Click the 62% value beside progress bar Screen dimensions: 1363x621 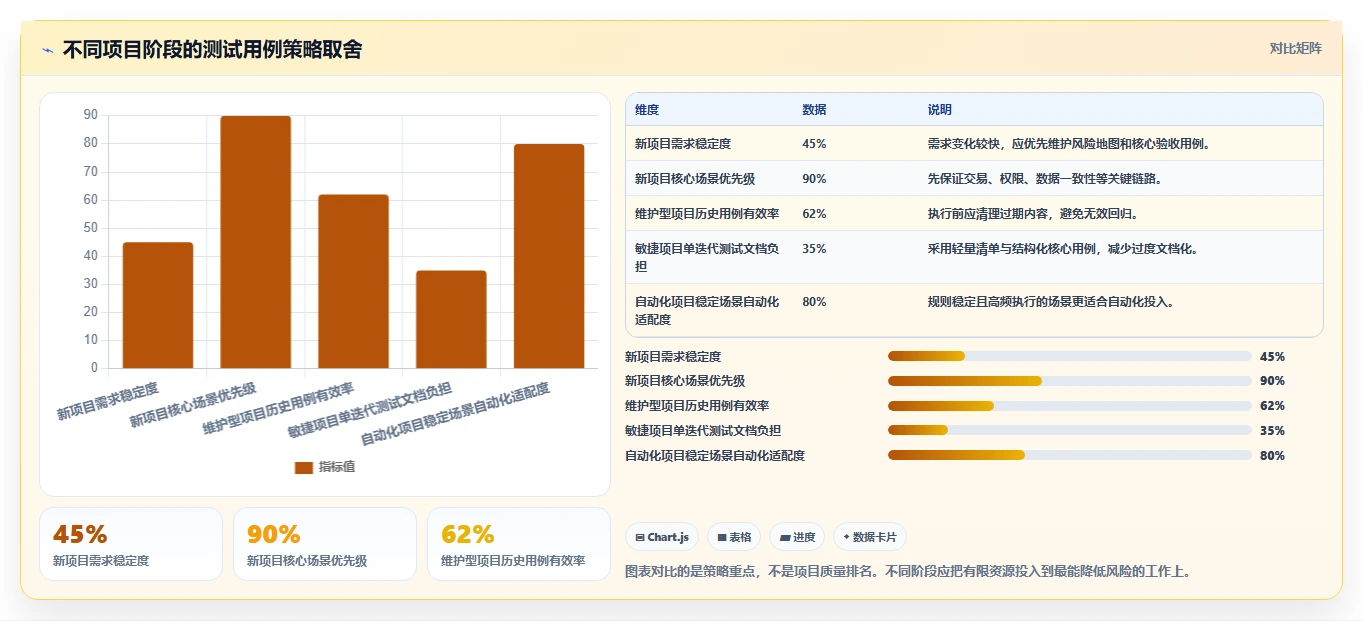pyautogui.click(x=1272, y=406)
